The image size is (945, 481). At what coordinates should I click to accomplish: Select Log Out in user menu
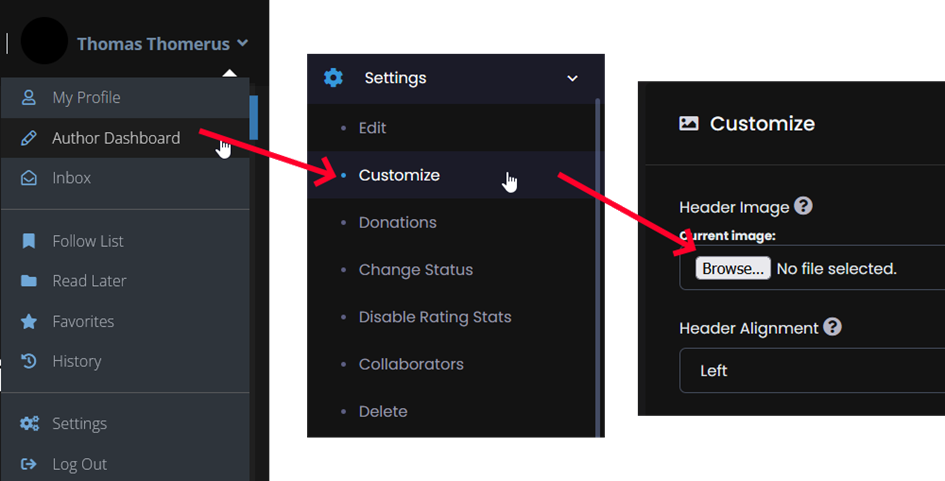tap(125, 464)
